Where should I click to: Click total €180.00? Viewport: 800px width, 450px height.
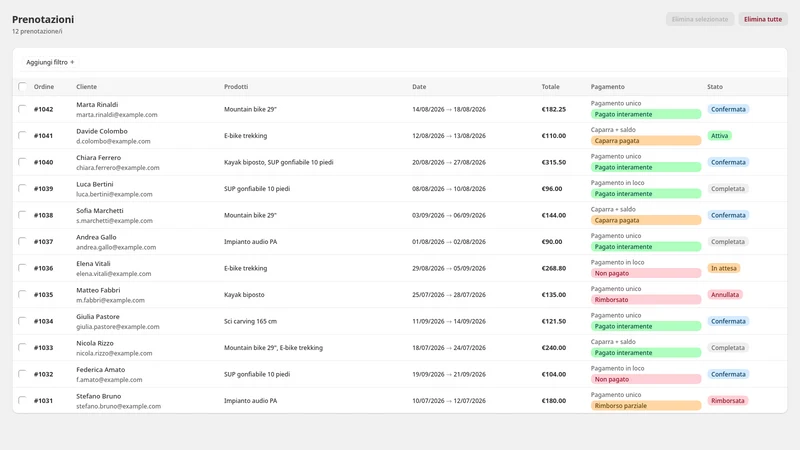[x=554, y=401]
